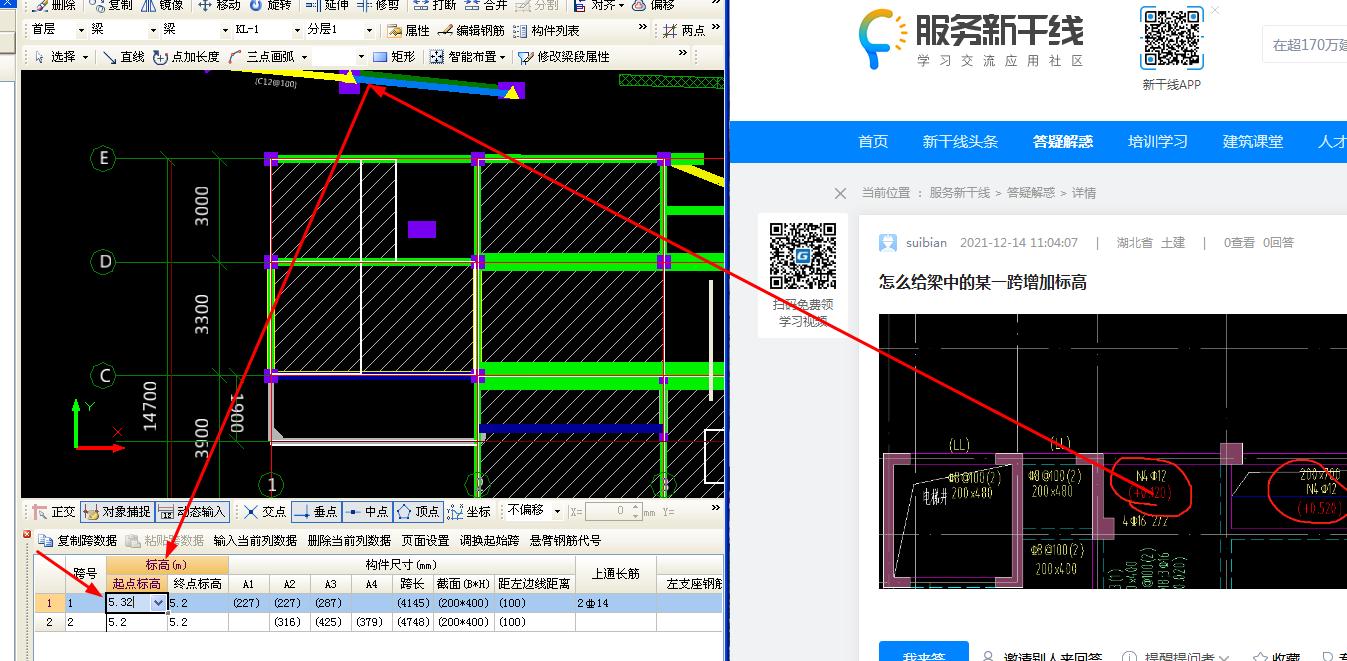This screenshot has height=661, width=1347.
Task: Click the 合并 (merge) tool
Action: (485, 5)
